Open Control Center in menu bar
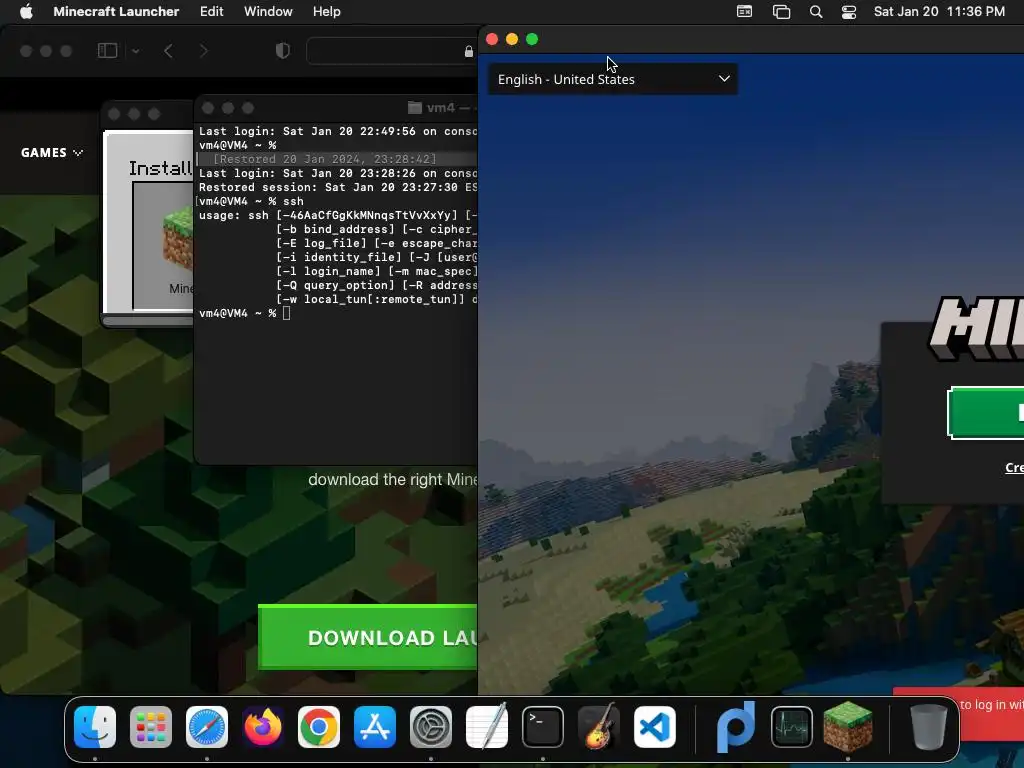 click(x=849, y=12)
